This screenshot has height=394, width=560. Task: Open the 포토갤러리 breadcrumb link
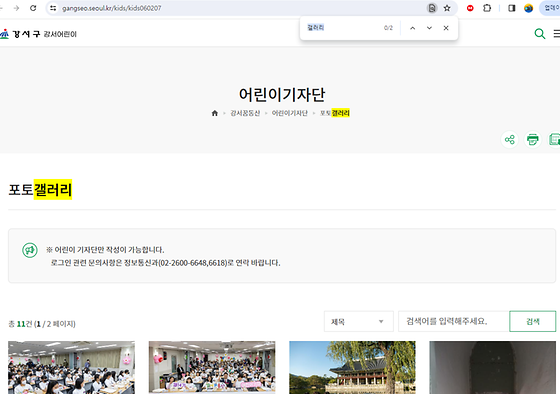tap(335, 113)
